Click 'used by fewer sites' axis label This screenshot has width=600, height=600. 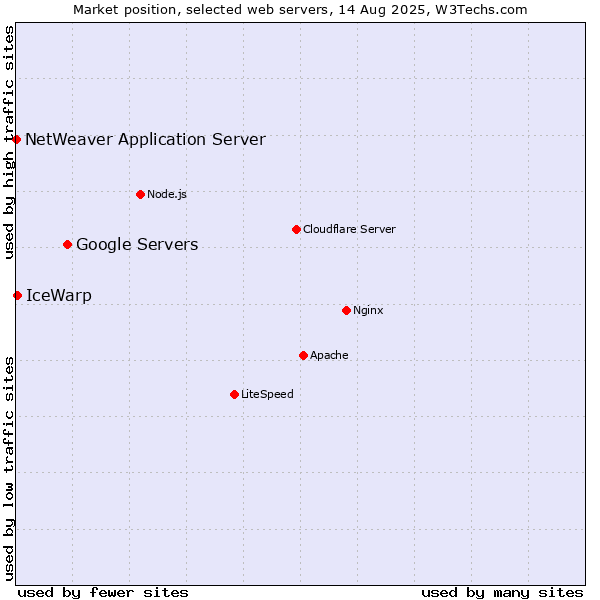[103, 593]
